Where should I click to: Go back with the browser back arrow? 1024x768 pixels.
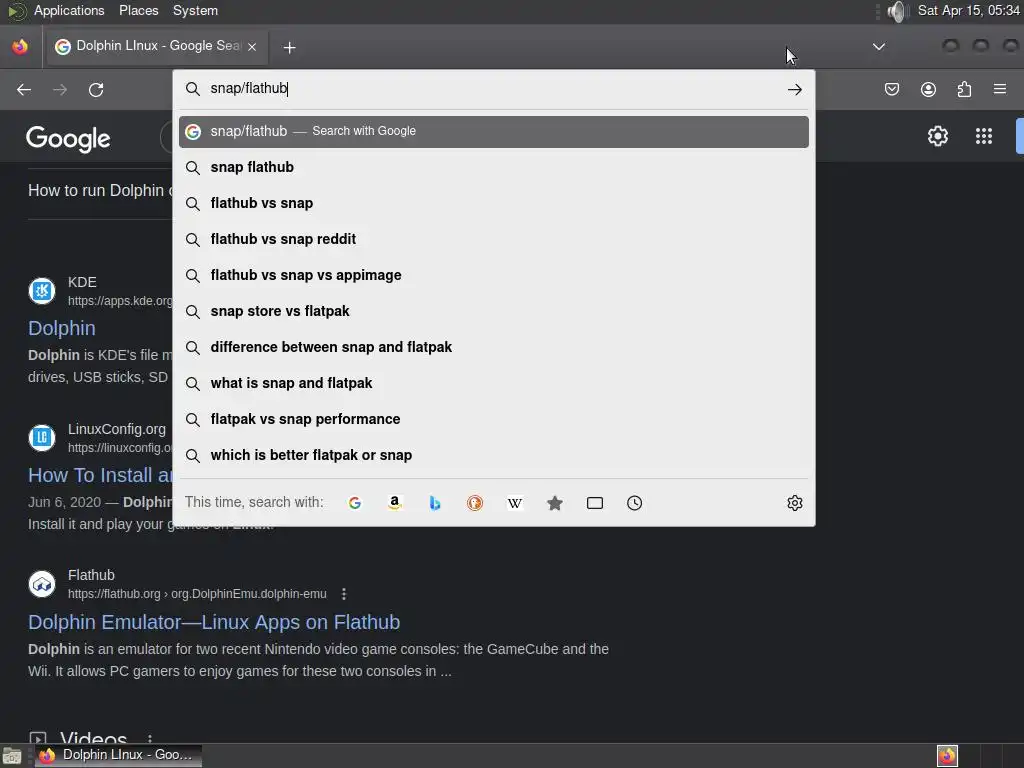click(x=24, y=89)
